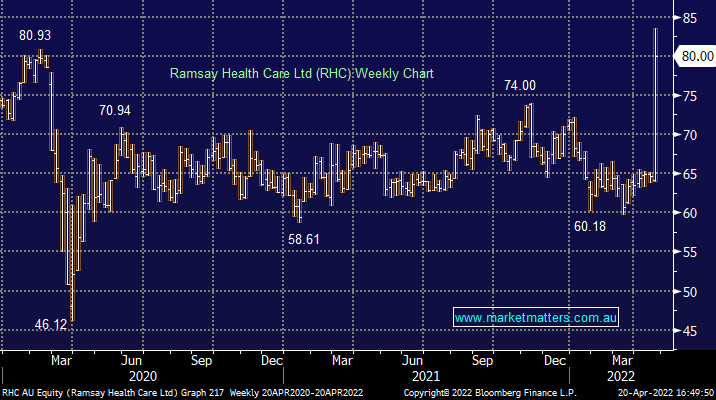The height and width of the screenshot is (400, 716).
Task: Click the highlighted 80.00 current price marker
Action: (692, 57)
